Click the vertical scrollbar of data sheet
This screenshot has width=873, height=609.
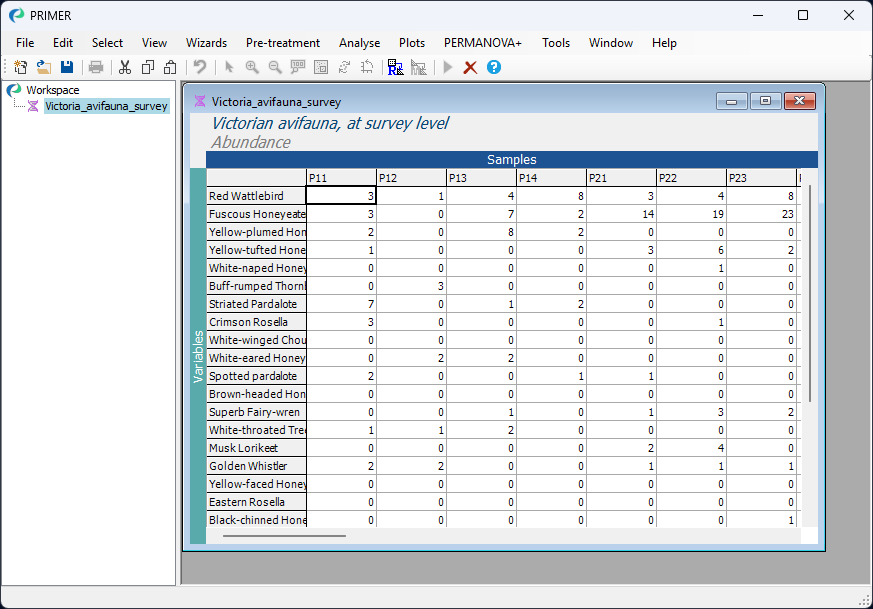pyautogui.click(x=810, y=292)
